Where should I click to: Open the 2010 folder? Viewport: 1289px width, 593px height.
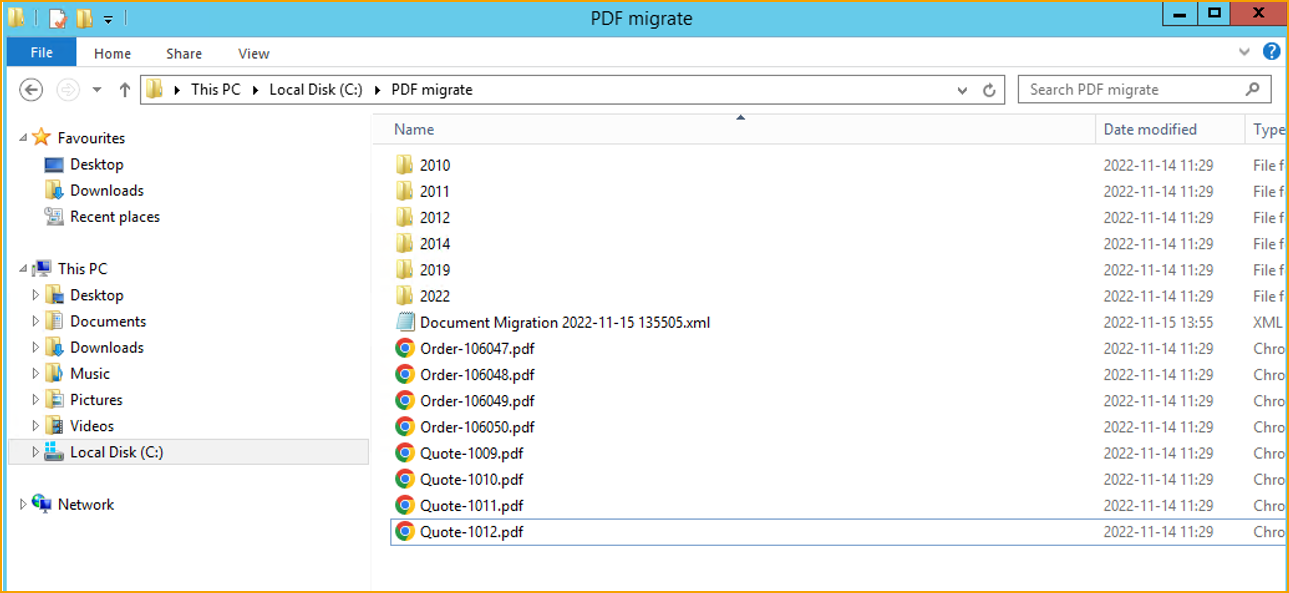point(436,164)
